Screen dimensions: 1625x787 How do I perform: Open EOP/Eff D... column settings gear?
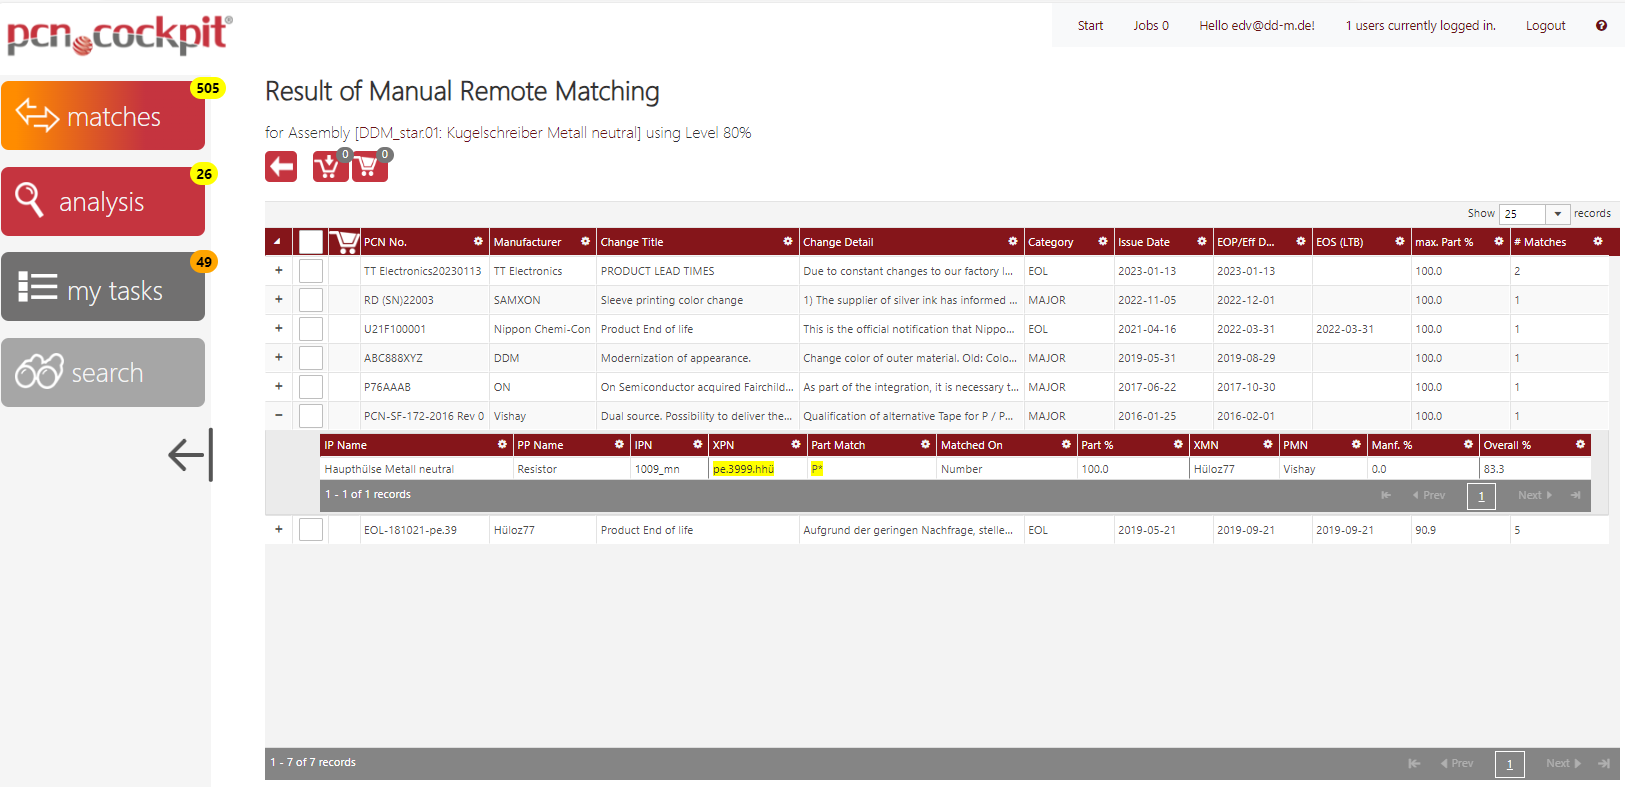[1301, 241]
